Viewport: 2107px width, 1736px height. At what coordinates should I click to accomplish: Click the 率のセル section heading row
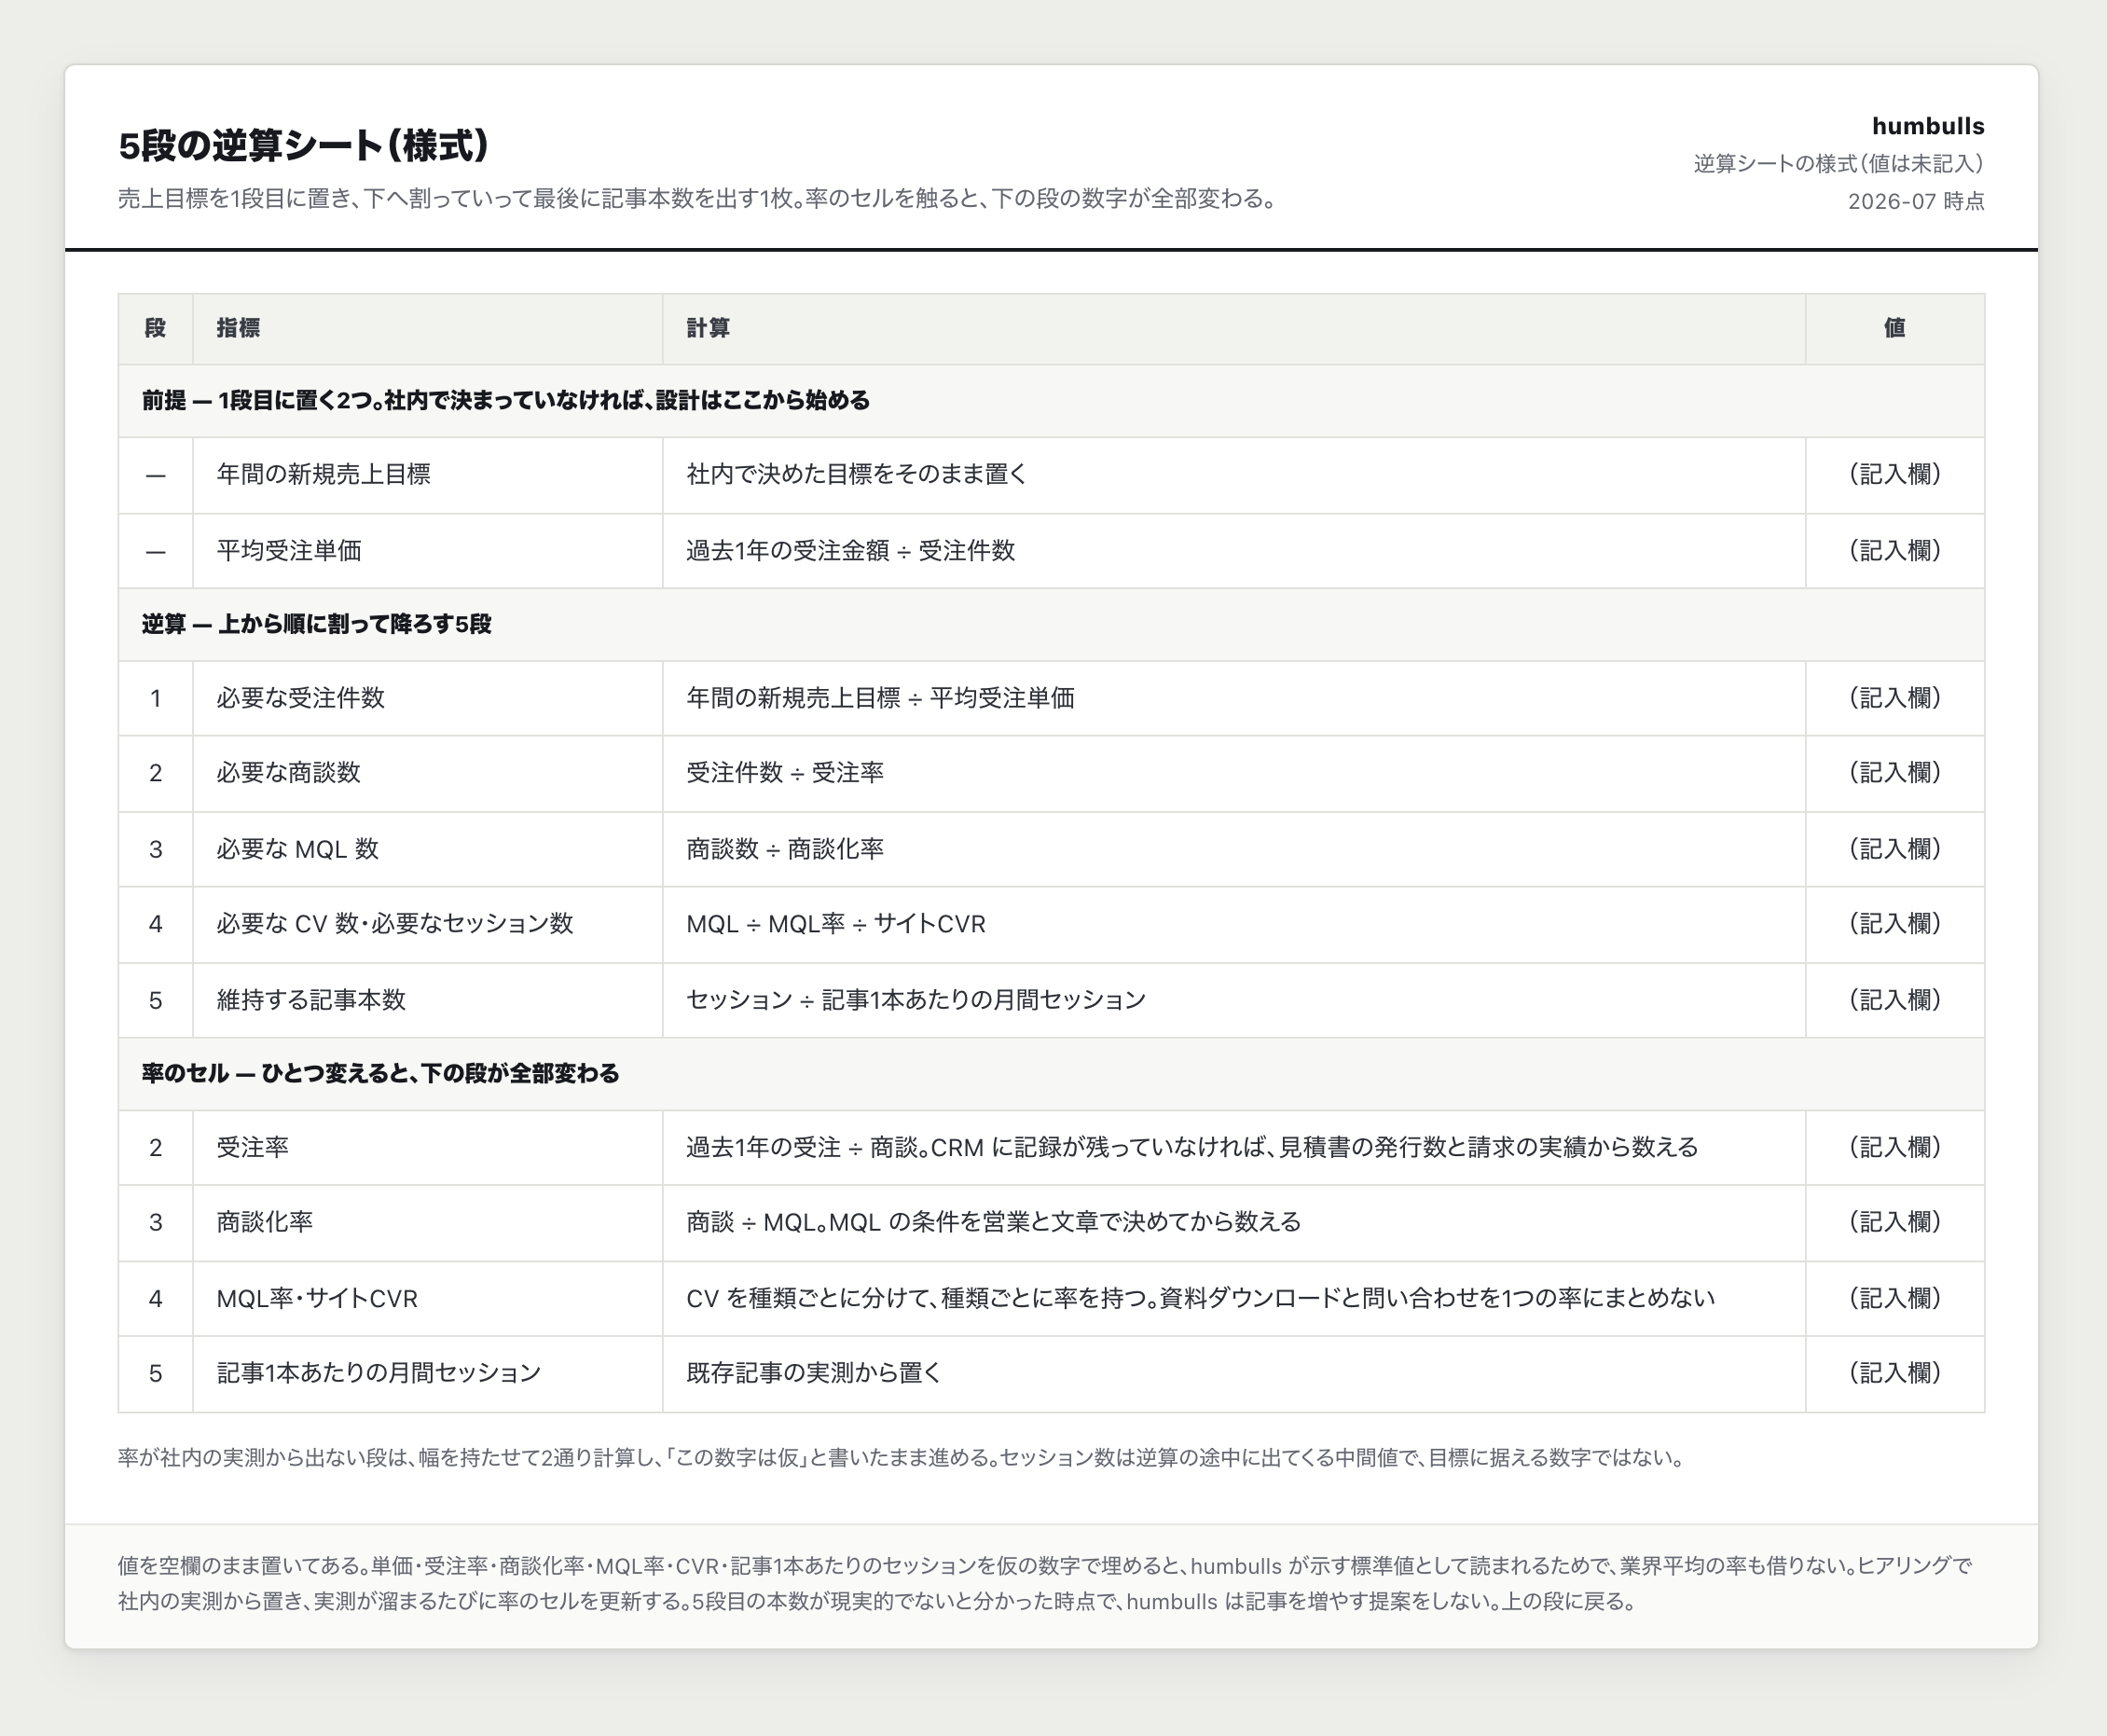1051,1073
